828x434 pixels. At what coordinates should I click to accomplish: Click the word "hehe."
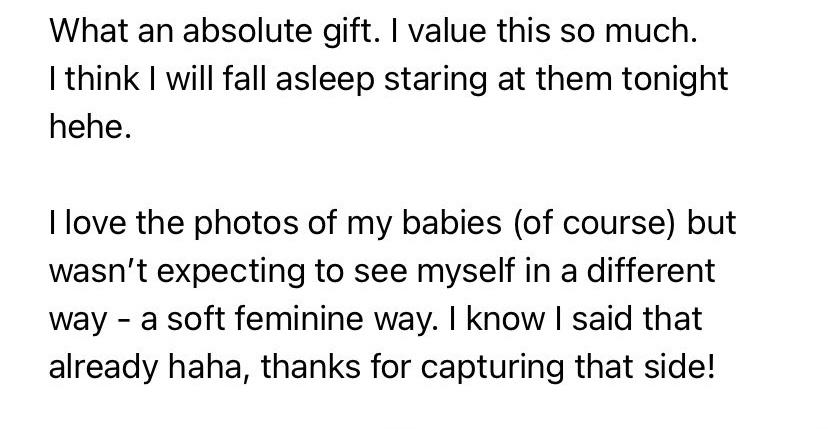pyautogui.click(x=90, y=127)
